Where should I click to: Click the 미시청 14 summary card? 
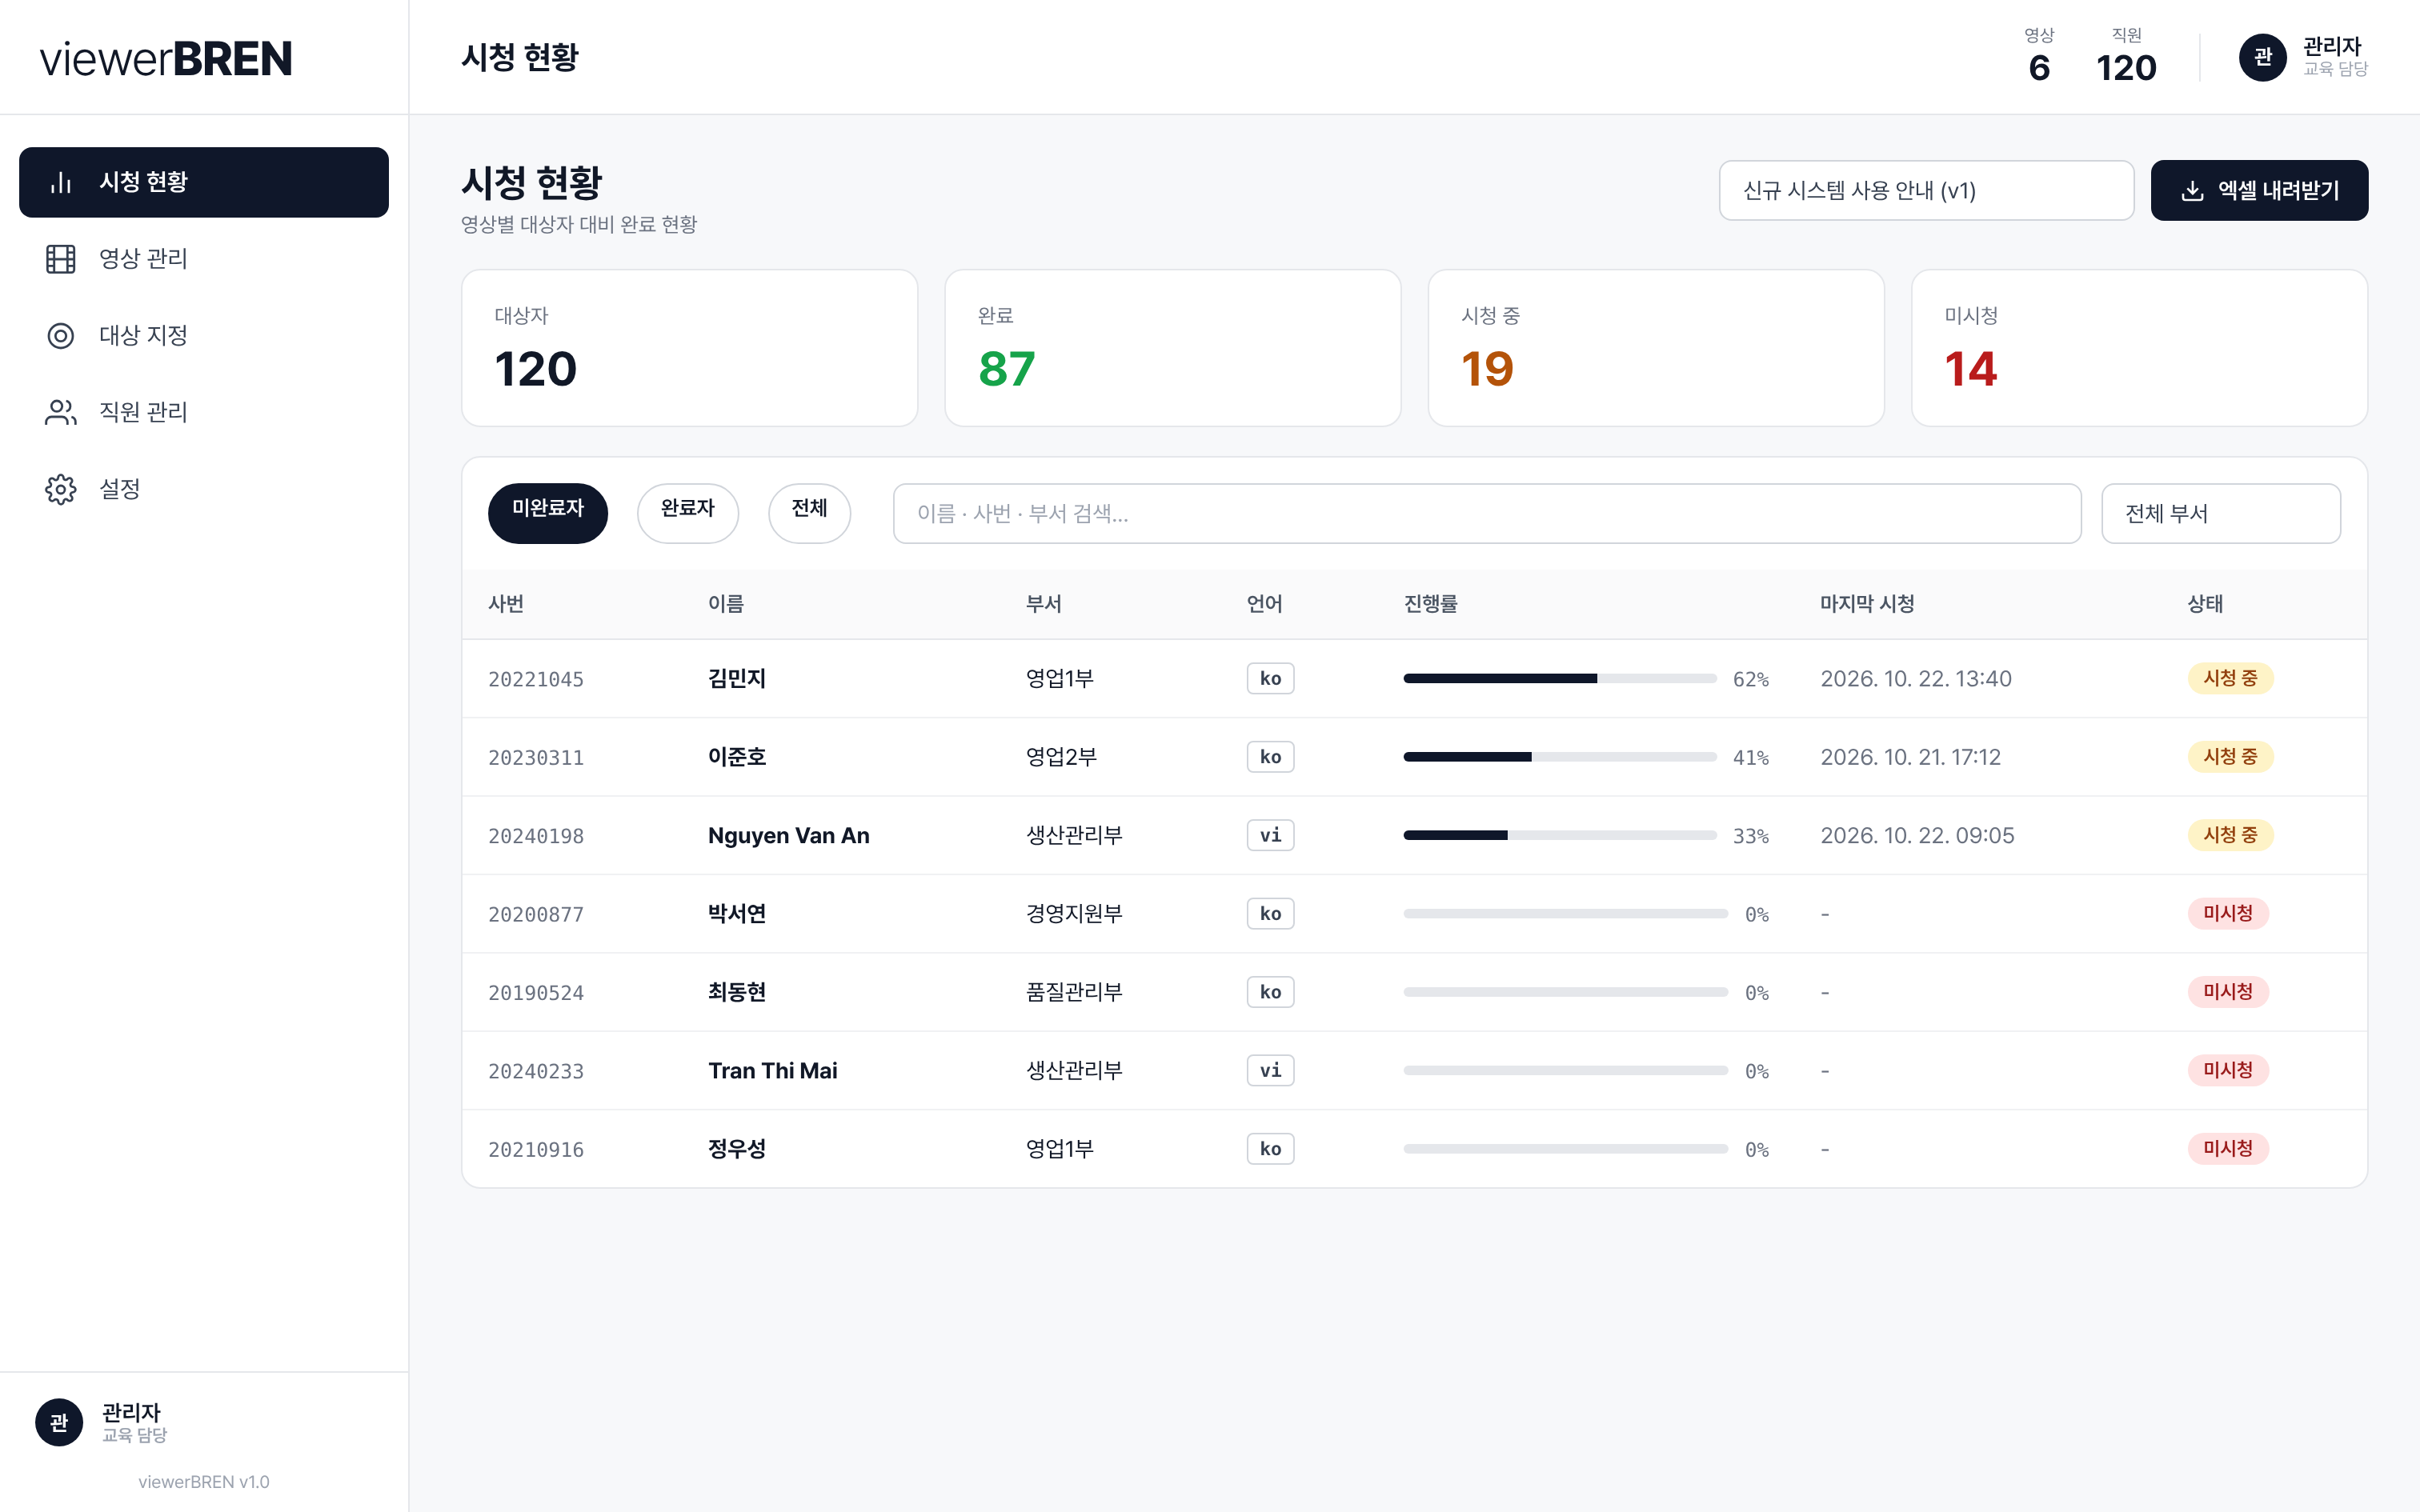[x=2139, y=348]
